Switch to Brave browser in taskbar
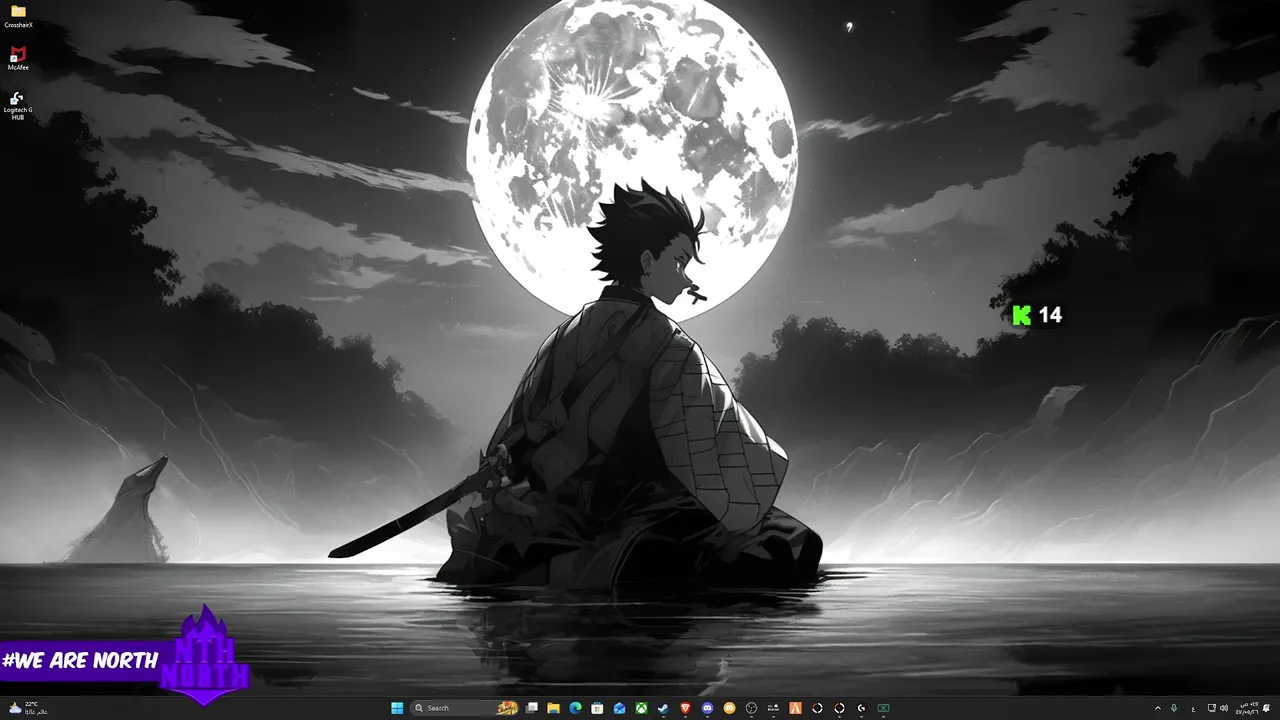 [x=685, y=708]
